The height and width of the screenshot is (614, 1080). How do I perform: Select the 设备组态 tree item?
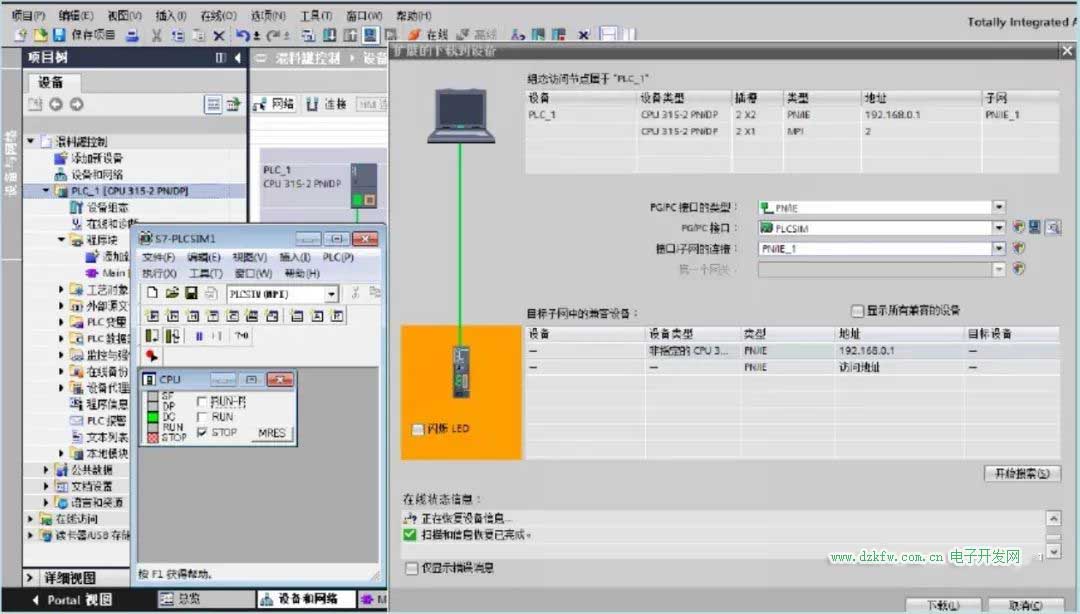coord(99,207)
